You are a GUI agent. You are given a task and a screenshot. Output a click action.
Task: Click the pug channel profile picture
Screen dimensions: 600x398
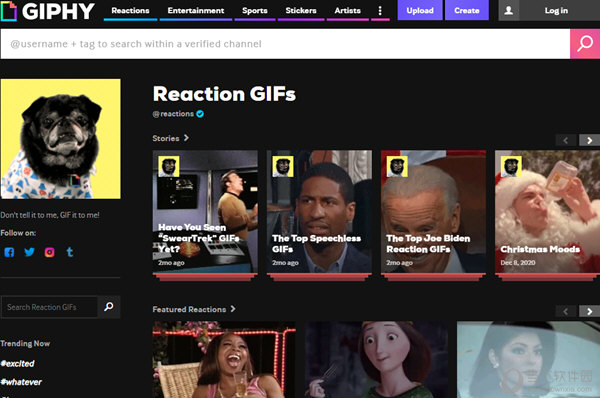60,139
